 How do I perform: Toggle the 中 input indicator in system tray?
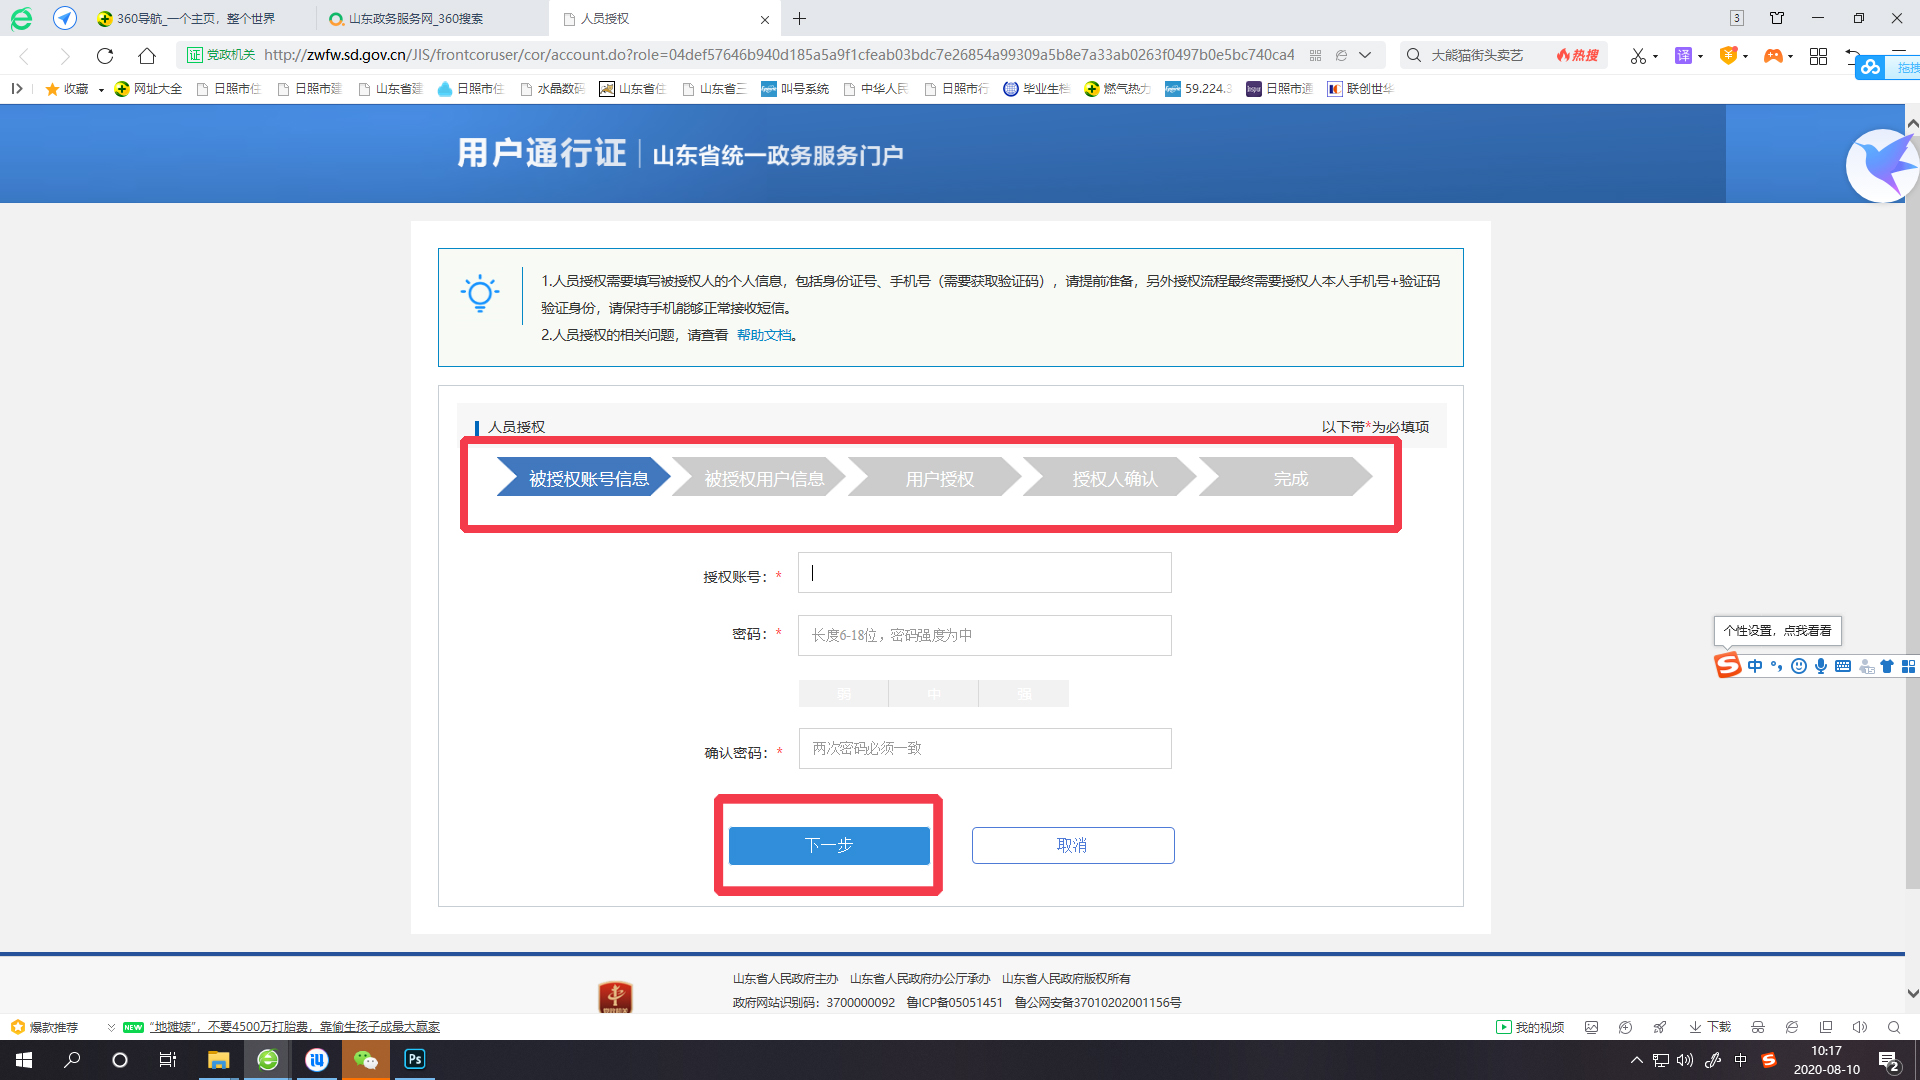click(x=1739, y=1060)
